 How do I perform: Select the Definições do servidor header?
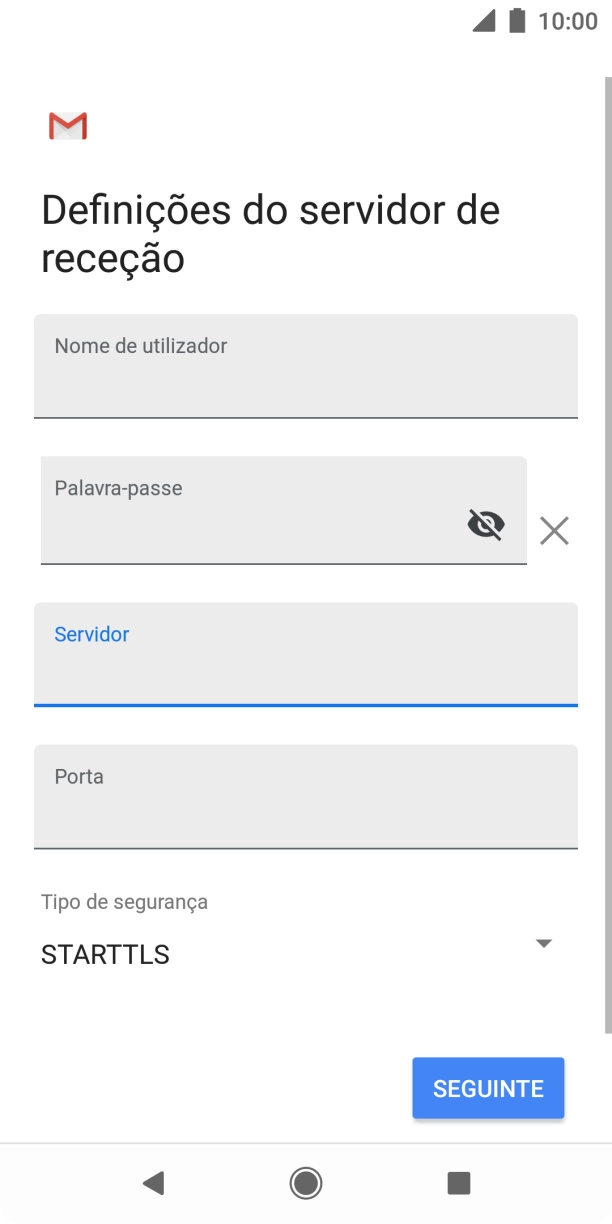click(x=270, y=233)
